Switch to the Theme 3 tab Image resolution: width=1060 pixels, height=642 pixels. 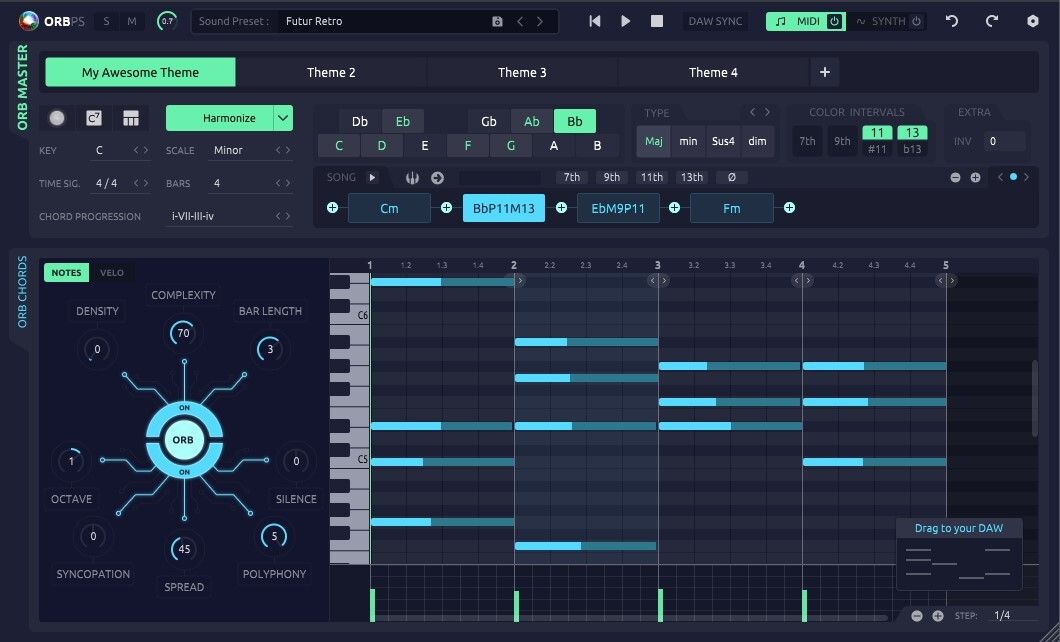click(x=521, y=72)
